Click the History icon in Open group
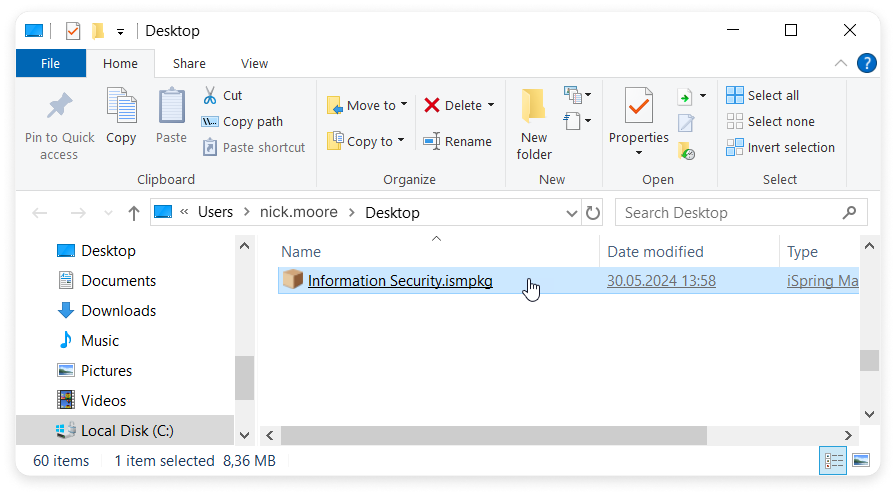Image resolution: width=896 pixels, height=495 pixels. (x=686, y=151)
